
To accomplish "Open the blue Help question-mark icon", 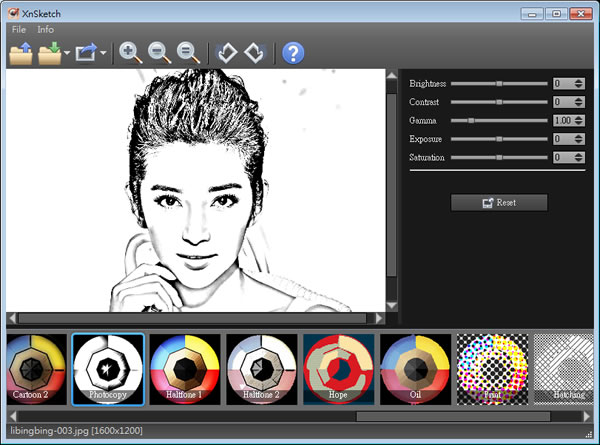I will point(292,53).
